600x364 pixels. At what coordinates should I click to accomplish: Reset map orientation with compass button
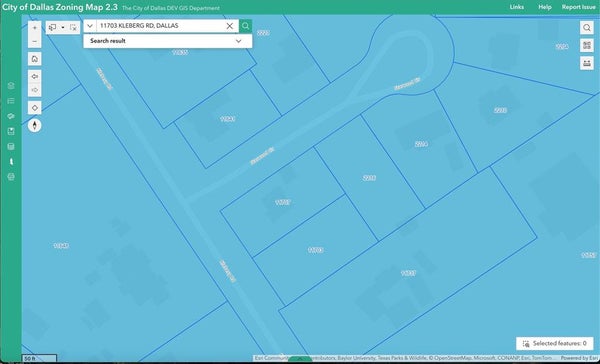(x=35, y=126)
